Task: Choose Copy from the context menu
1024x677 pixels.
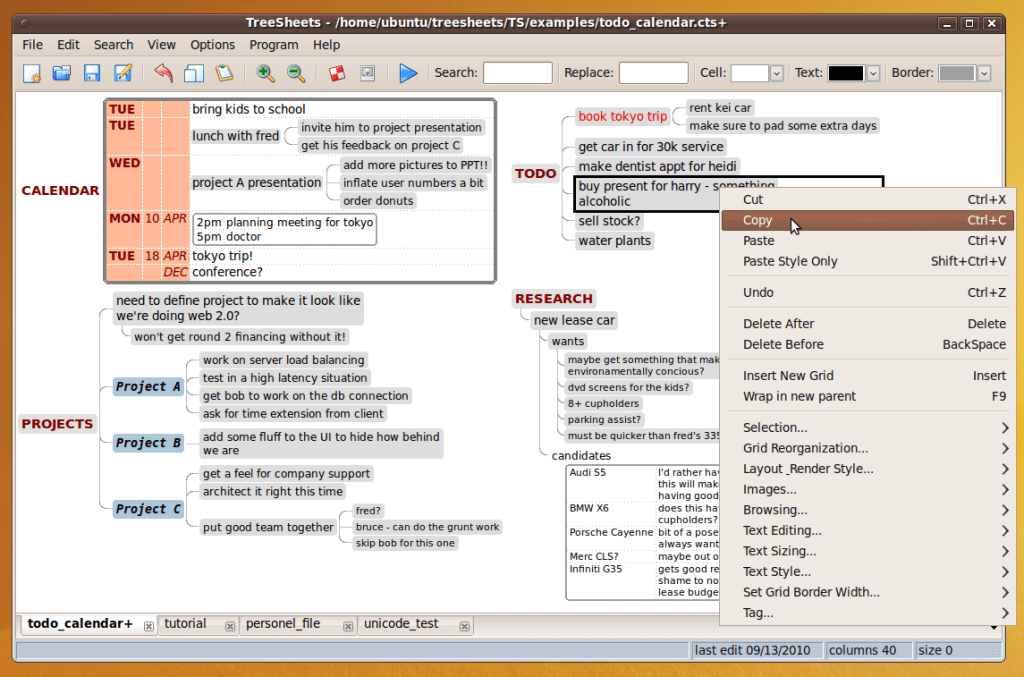Action: click(757, 220)
